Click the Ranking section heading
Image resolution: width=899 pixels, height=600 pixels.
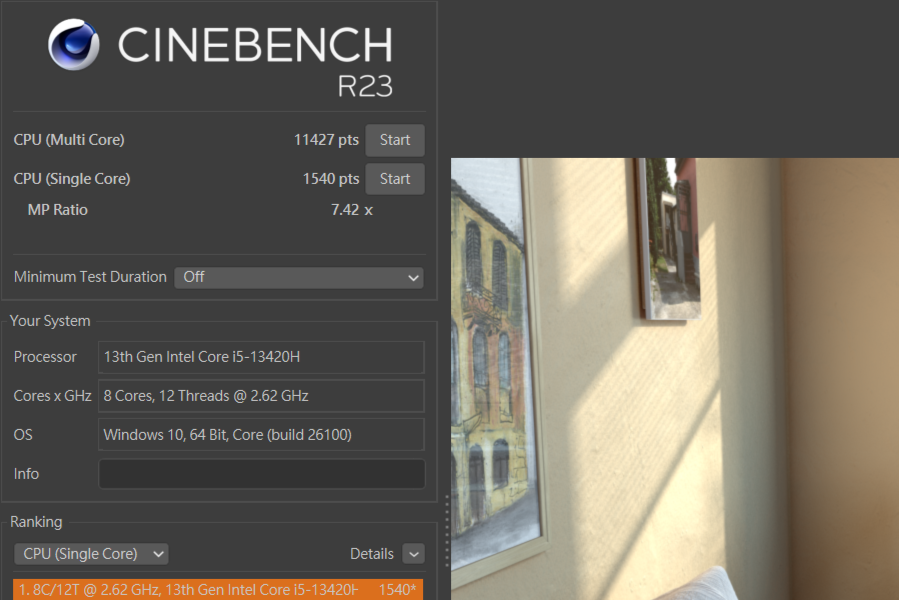36,522
